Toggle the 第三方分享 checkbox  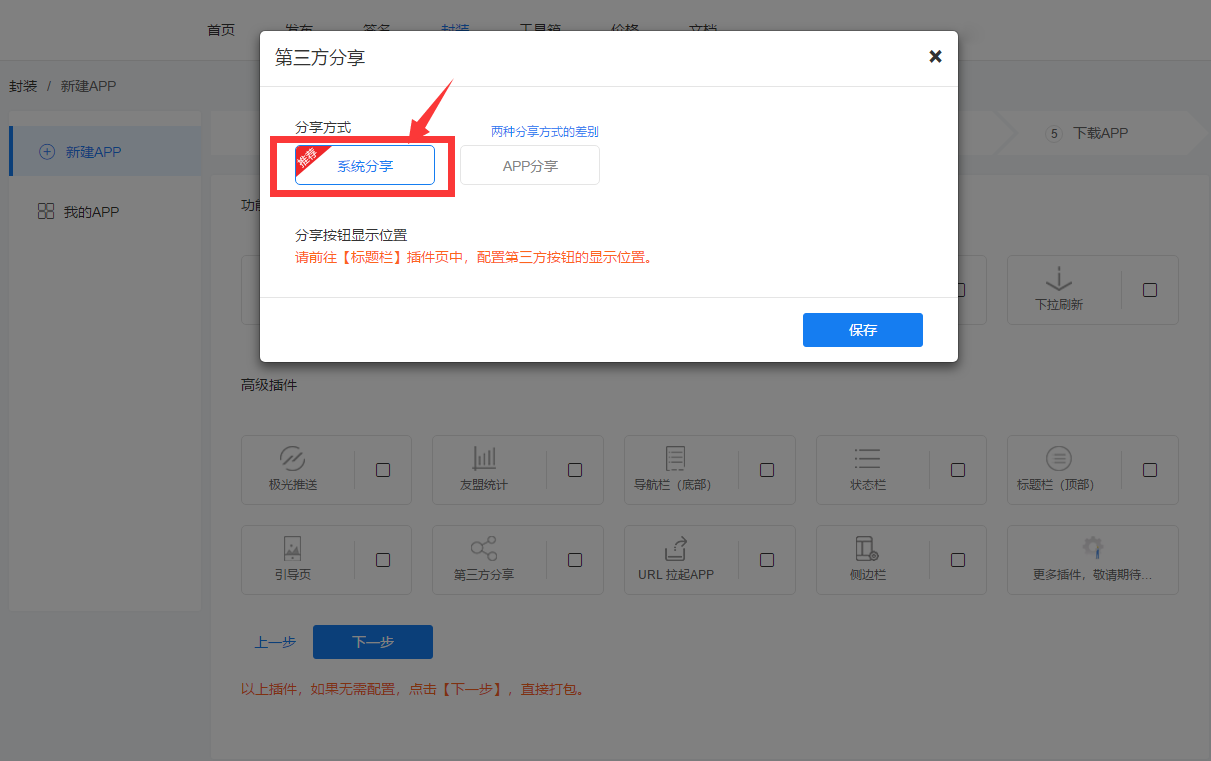575,560
